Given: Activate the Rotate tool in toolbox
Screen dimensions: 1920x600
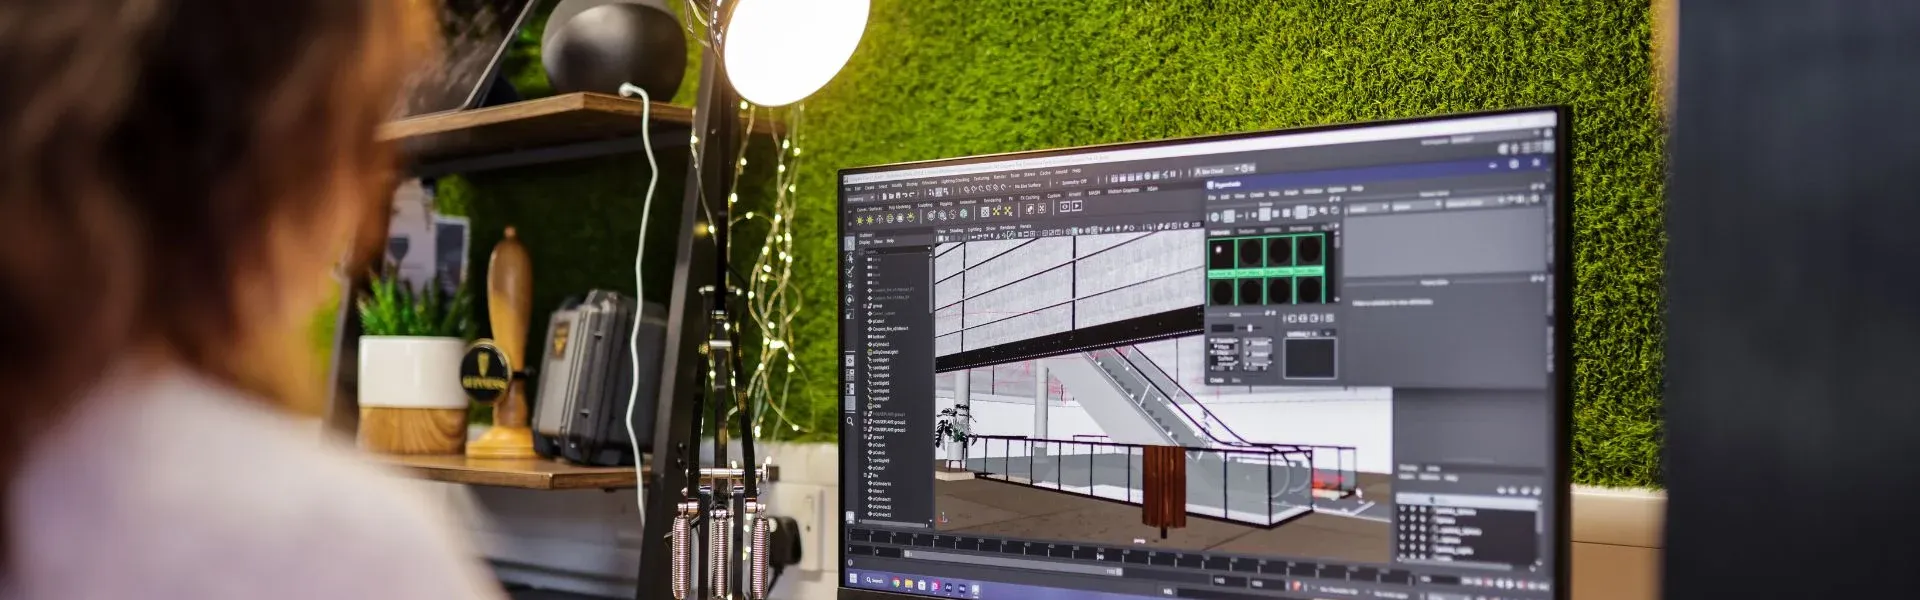Looking at the screenshot, I should pos(850,299).
